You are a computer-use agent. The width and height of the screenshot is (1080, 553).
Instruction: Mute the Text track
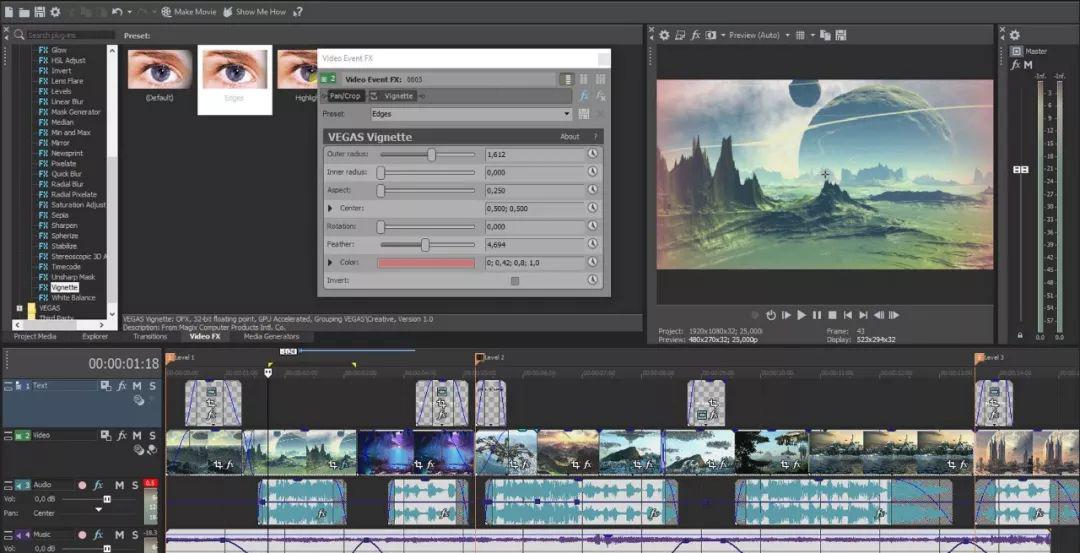[137, 386]
